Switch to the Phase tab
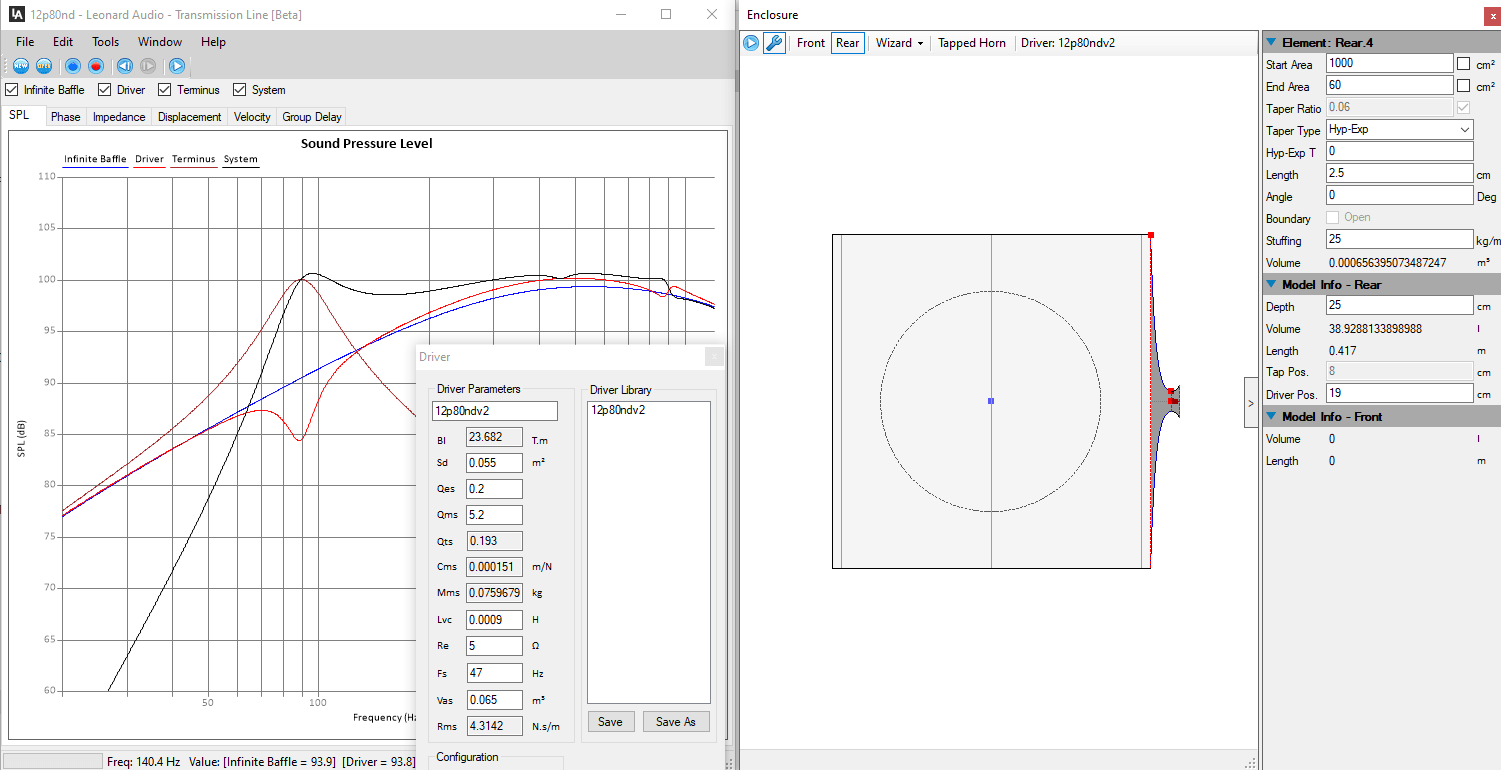The image size is (1501, 770). (66, 117)
